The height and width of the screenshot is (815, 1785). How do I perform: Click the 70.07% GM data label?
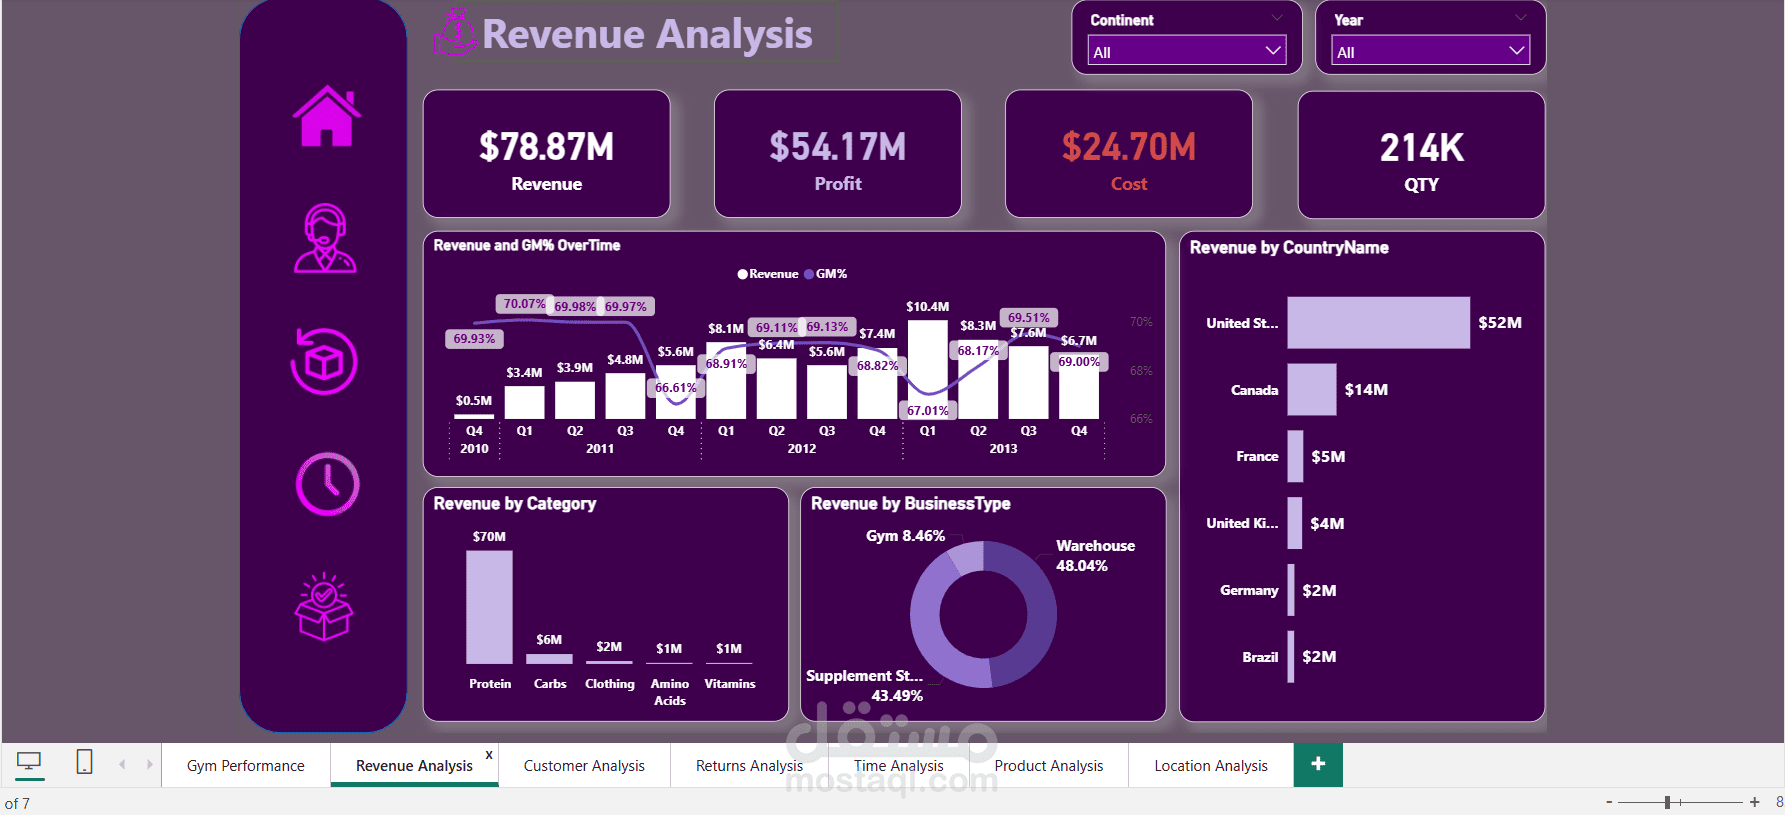click(524, 303)
